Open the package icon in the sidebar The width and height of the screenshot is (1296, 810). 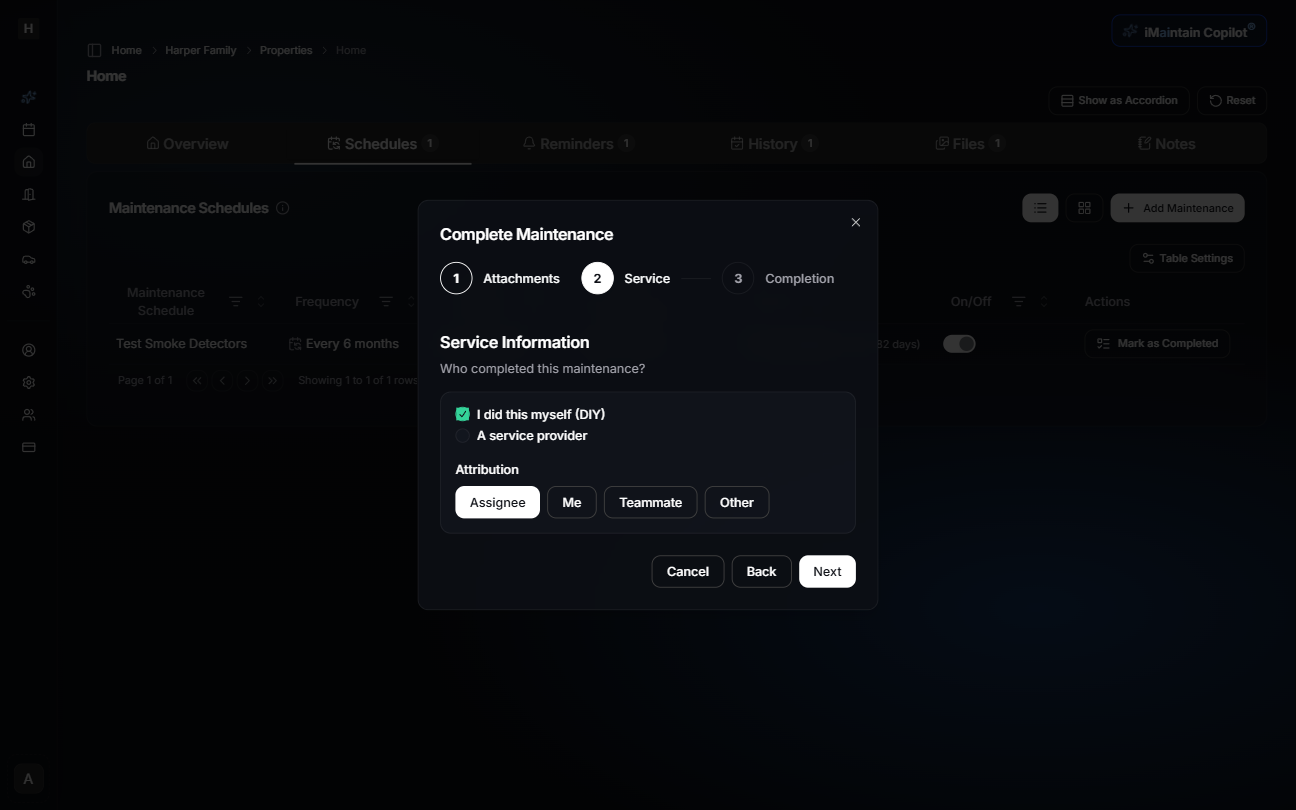coord(28,227)
